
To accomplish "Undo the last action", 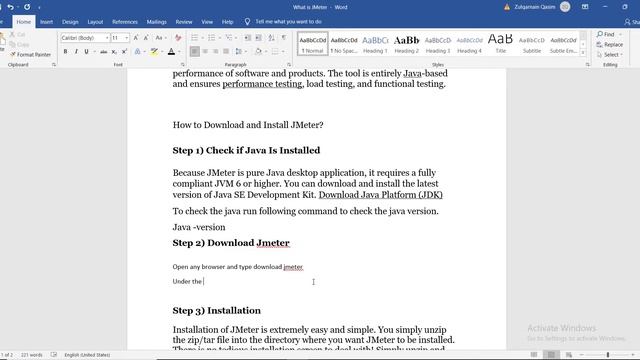I will tap(11, 7).
